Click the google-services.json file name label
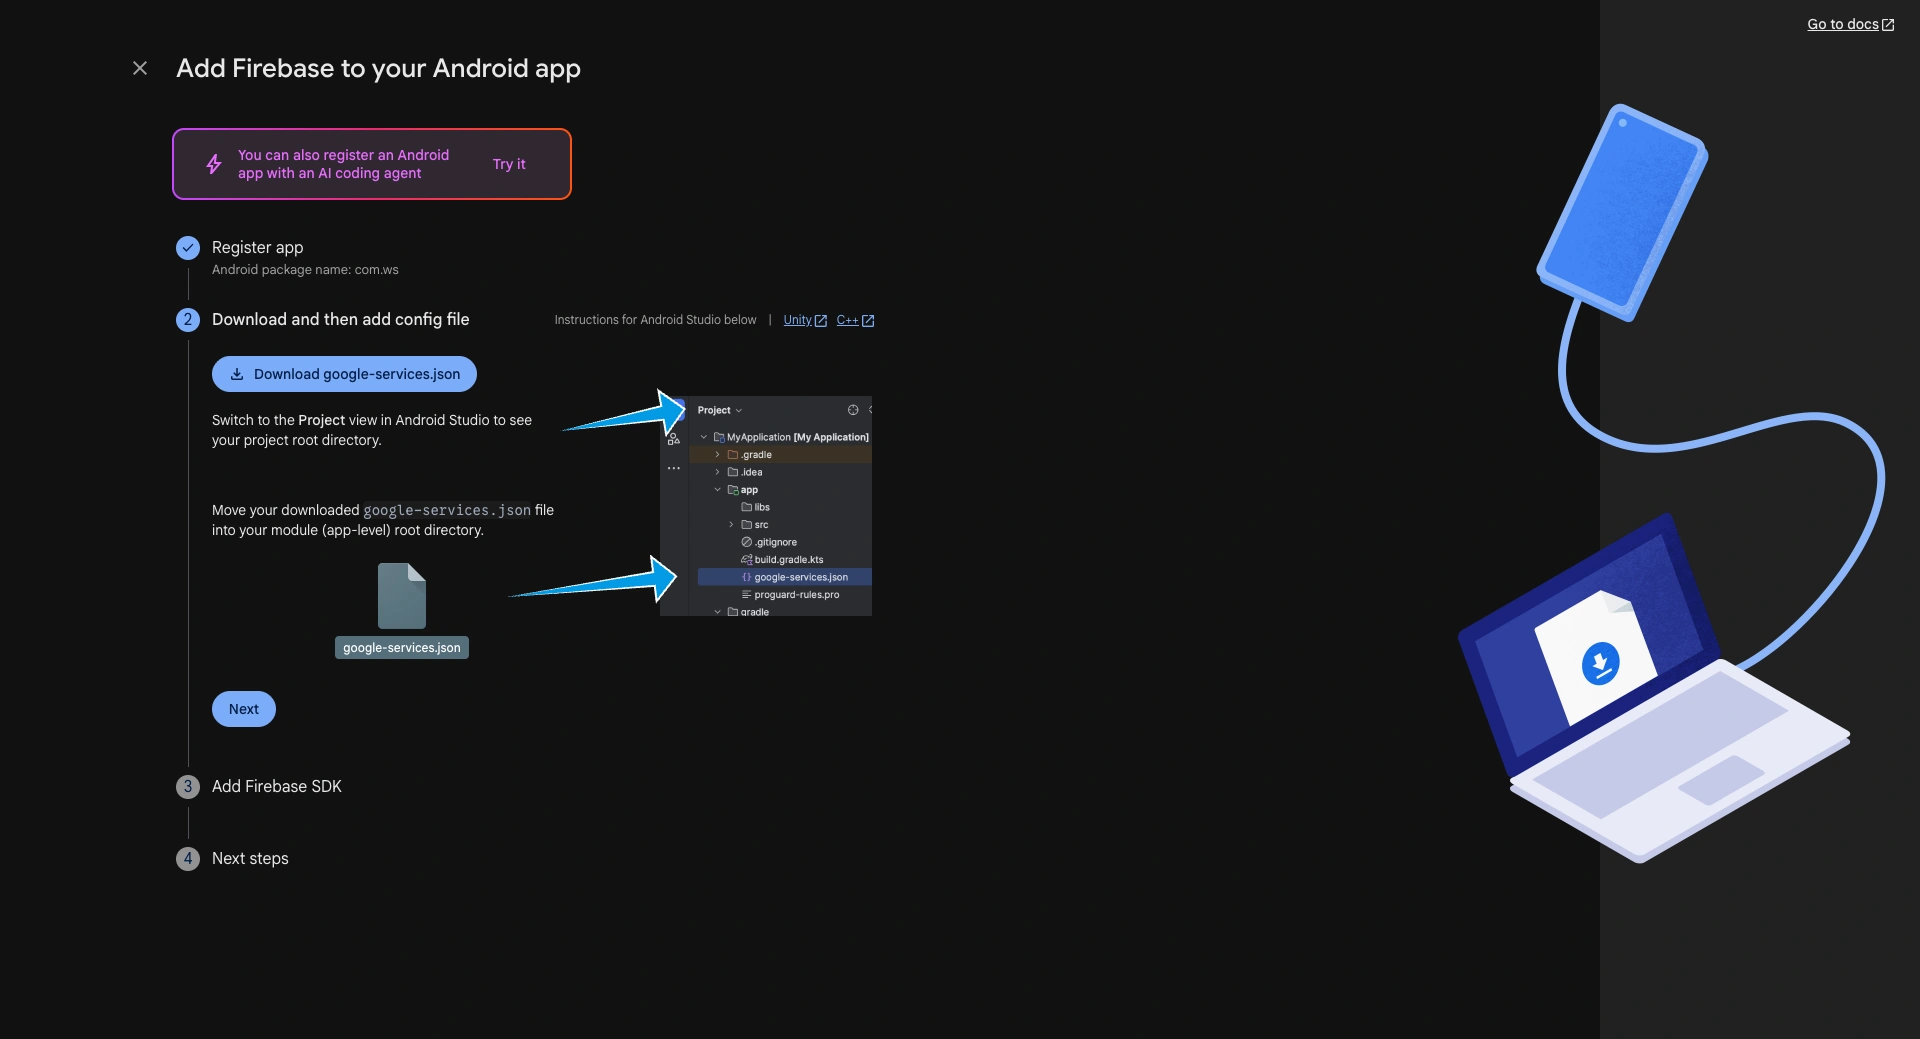1920x1039 pixels. click(402, 648)
